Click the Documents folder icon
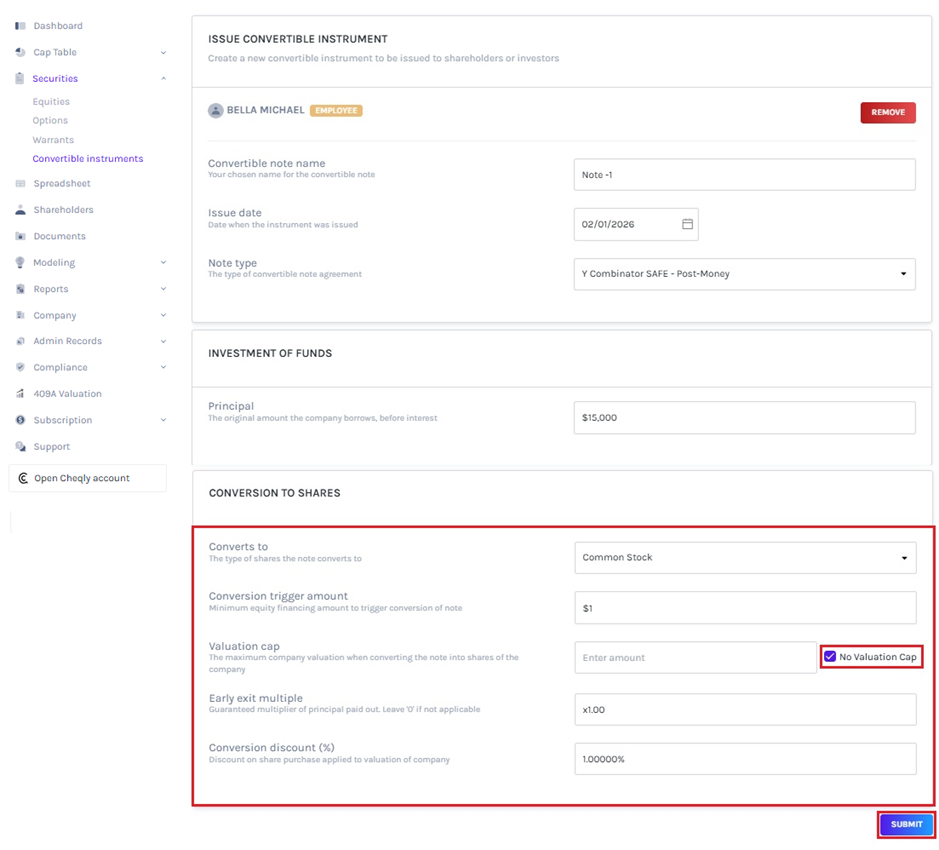 pos(20,237)
